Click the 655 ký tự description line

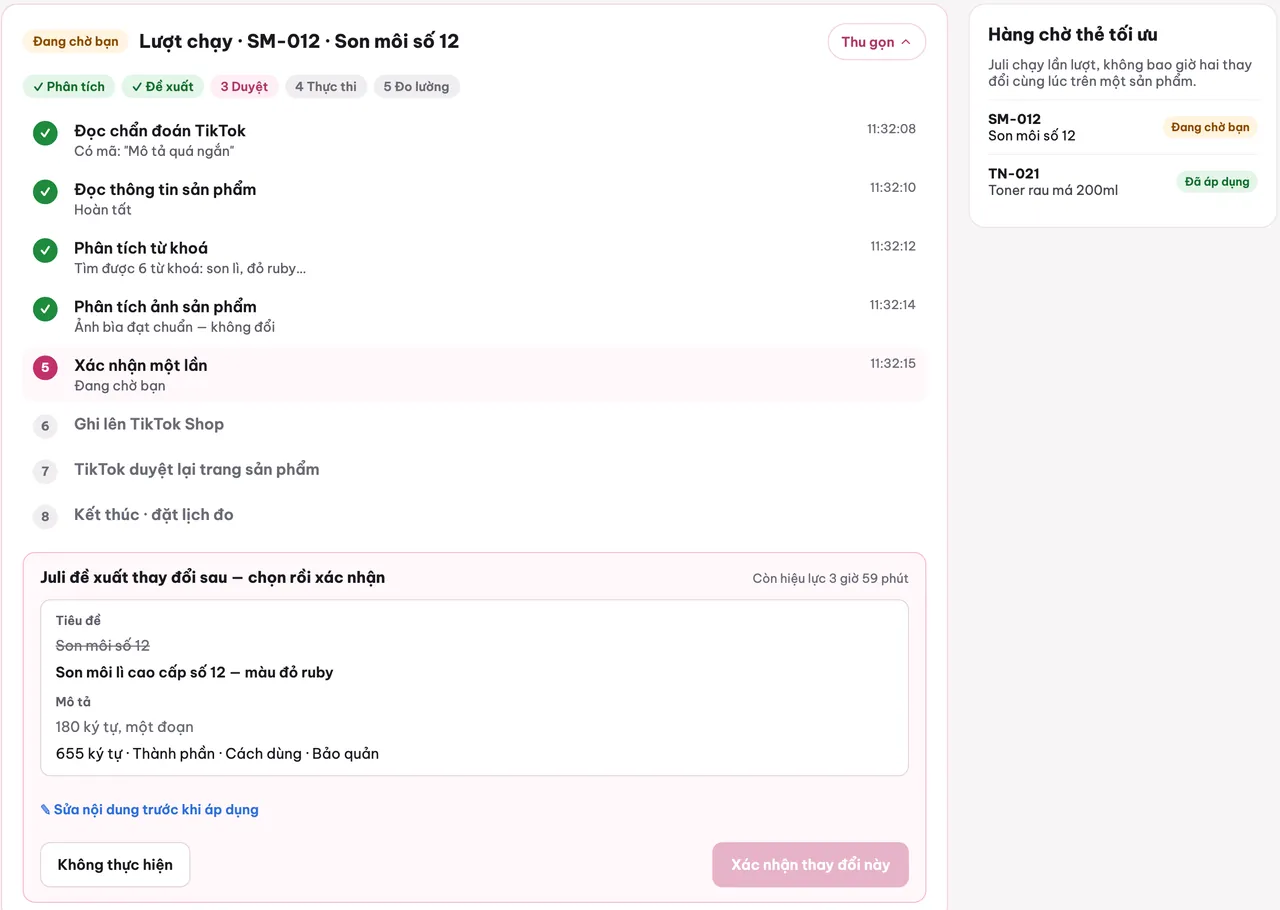click(x=217, y=754)
